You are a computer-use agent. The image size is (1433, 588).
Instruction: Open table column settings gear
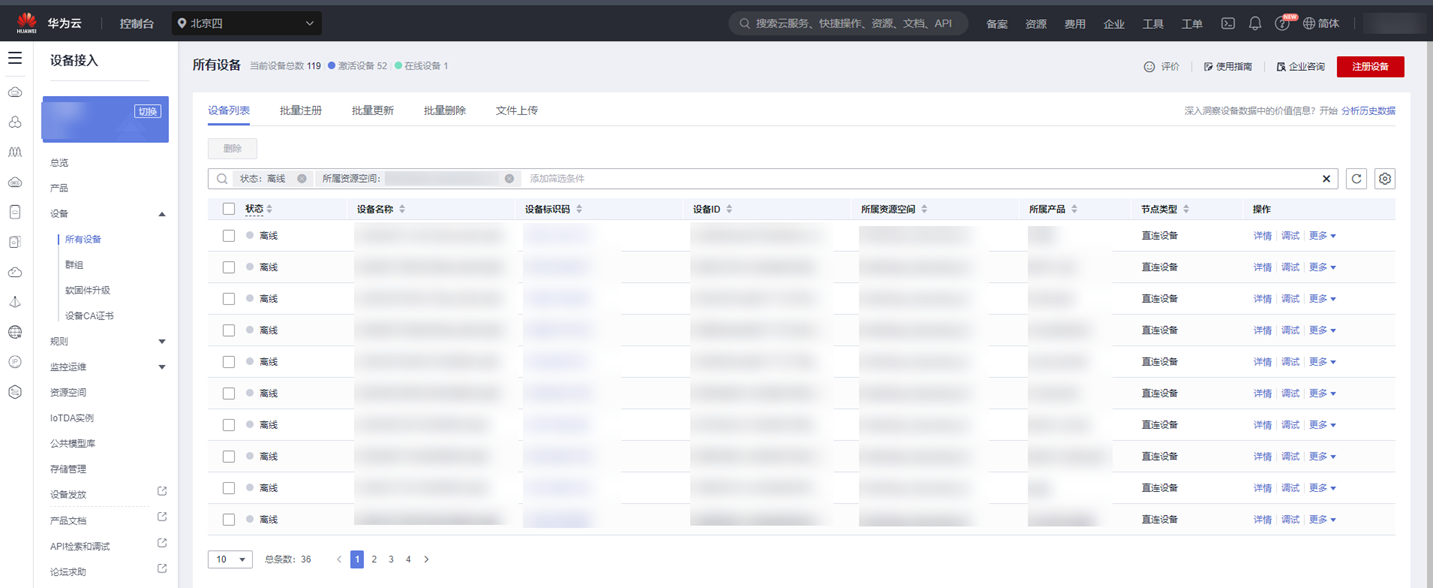click(x=1385, y=179)
